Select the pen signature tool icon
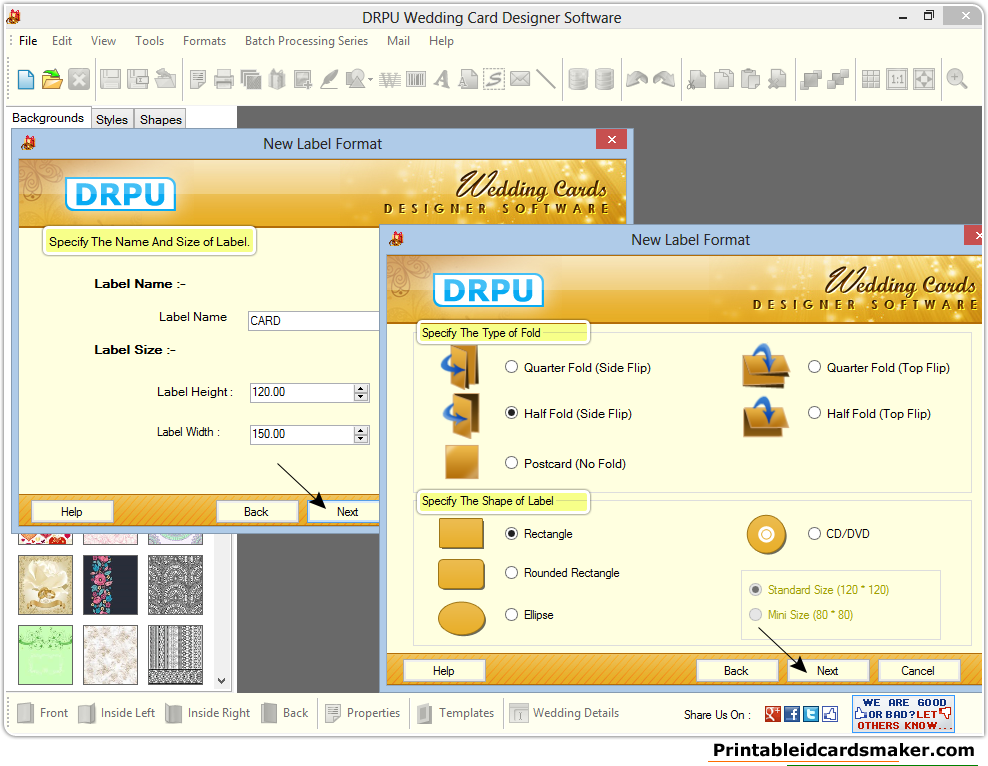The width and height of the screenshot is (988, 766). (x=330, y=79)
